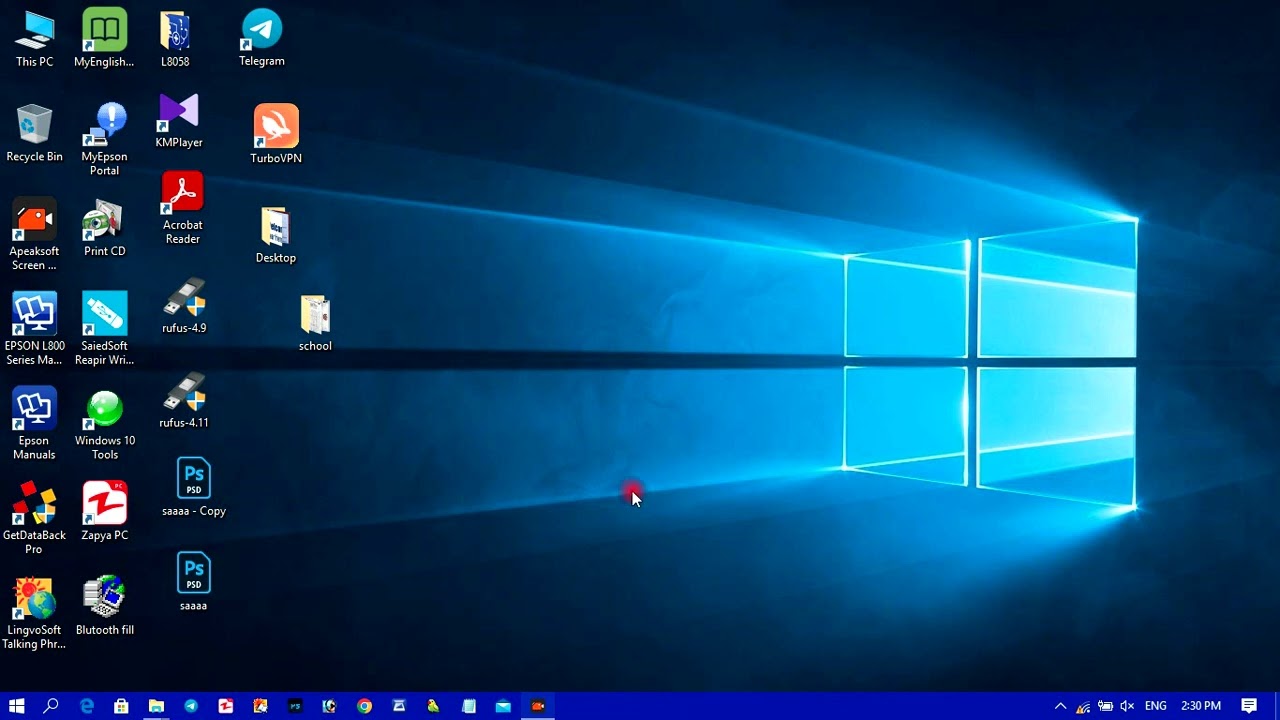The height and width of the screenshot is (720, 1280).
Task: Open Zapya from the taskbar
Action: click(226, 706)
